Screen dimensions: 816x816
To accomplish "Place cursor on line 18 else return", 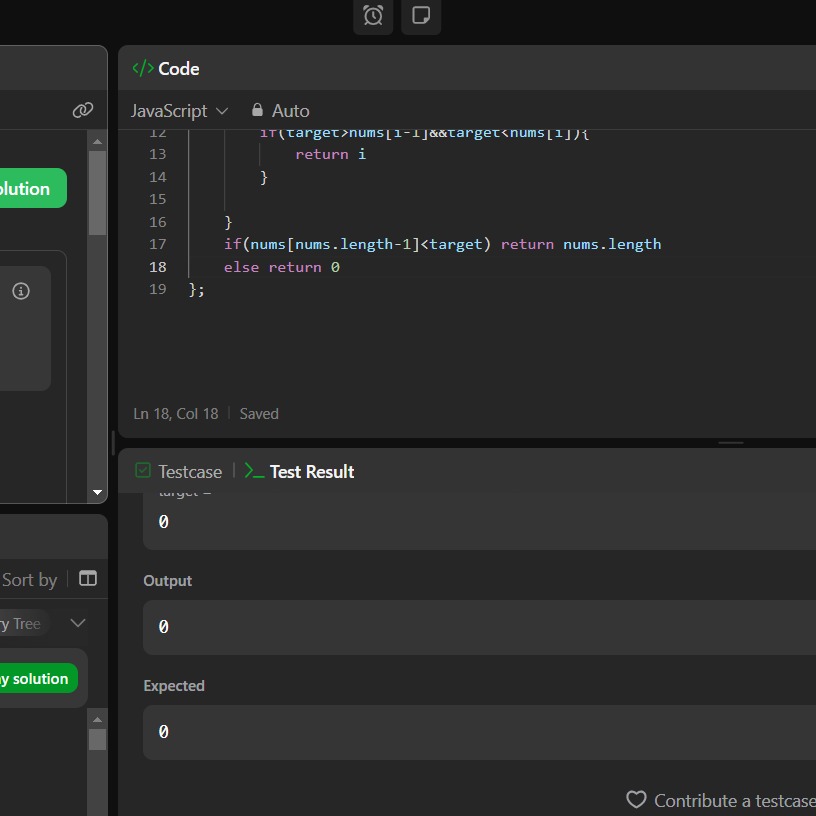I will point(282,267).
